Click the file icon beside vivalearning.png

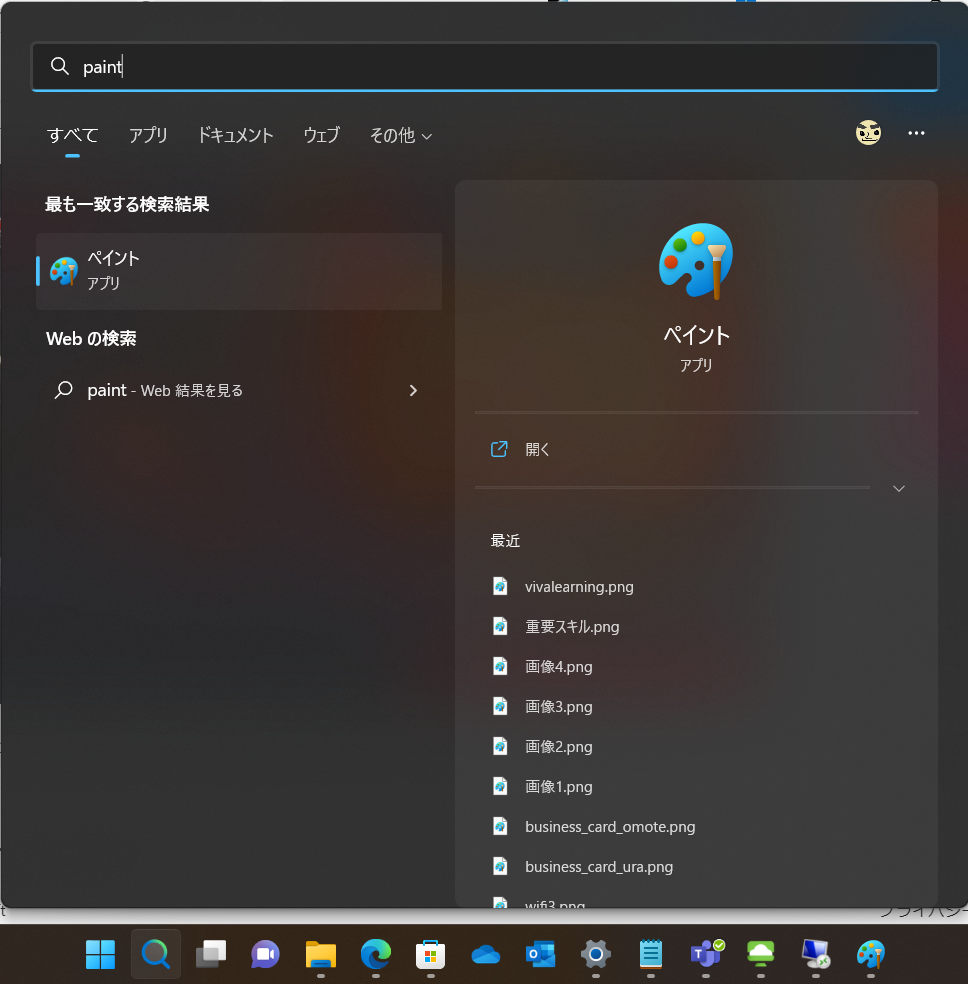click(x=500, y=586)
